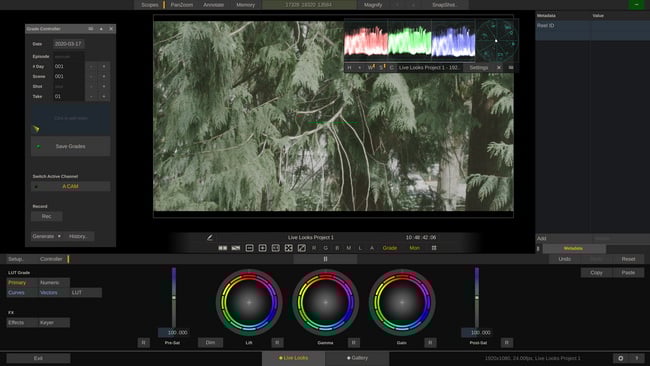
Task: Select the Primary grade tab
Action: 22,283
